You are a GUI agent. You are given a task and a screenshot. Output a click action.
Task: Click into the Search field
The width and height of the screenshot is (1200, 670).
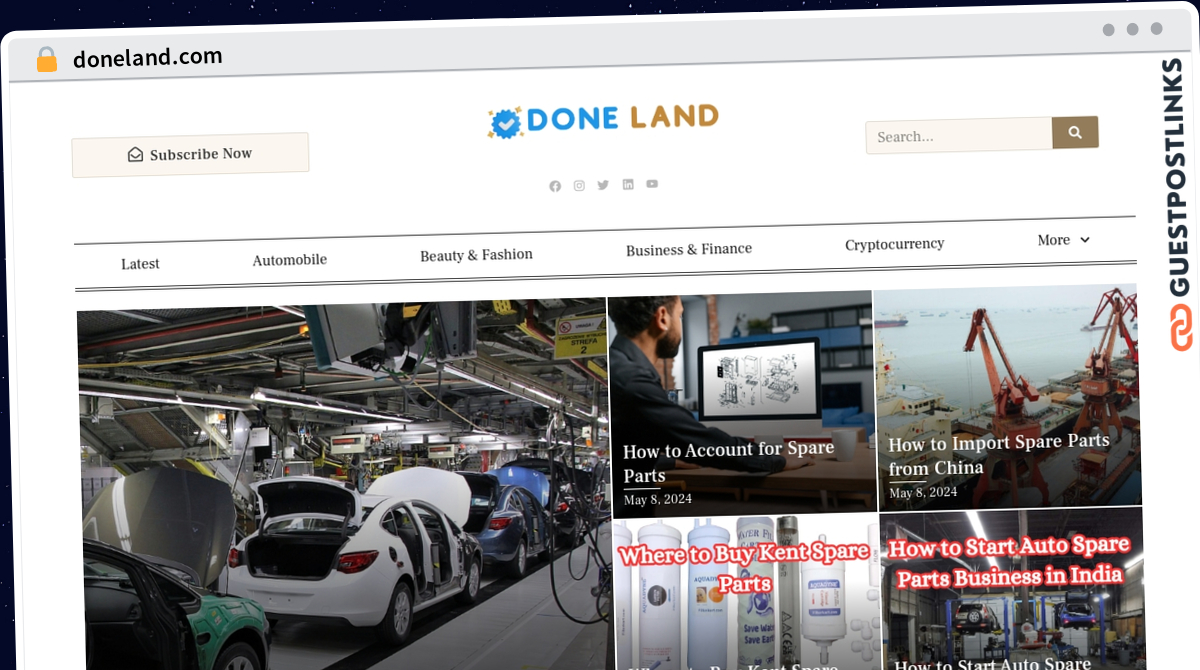(x=959, y=136)
